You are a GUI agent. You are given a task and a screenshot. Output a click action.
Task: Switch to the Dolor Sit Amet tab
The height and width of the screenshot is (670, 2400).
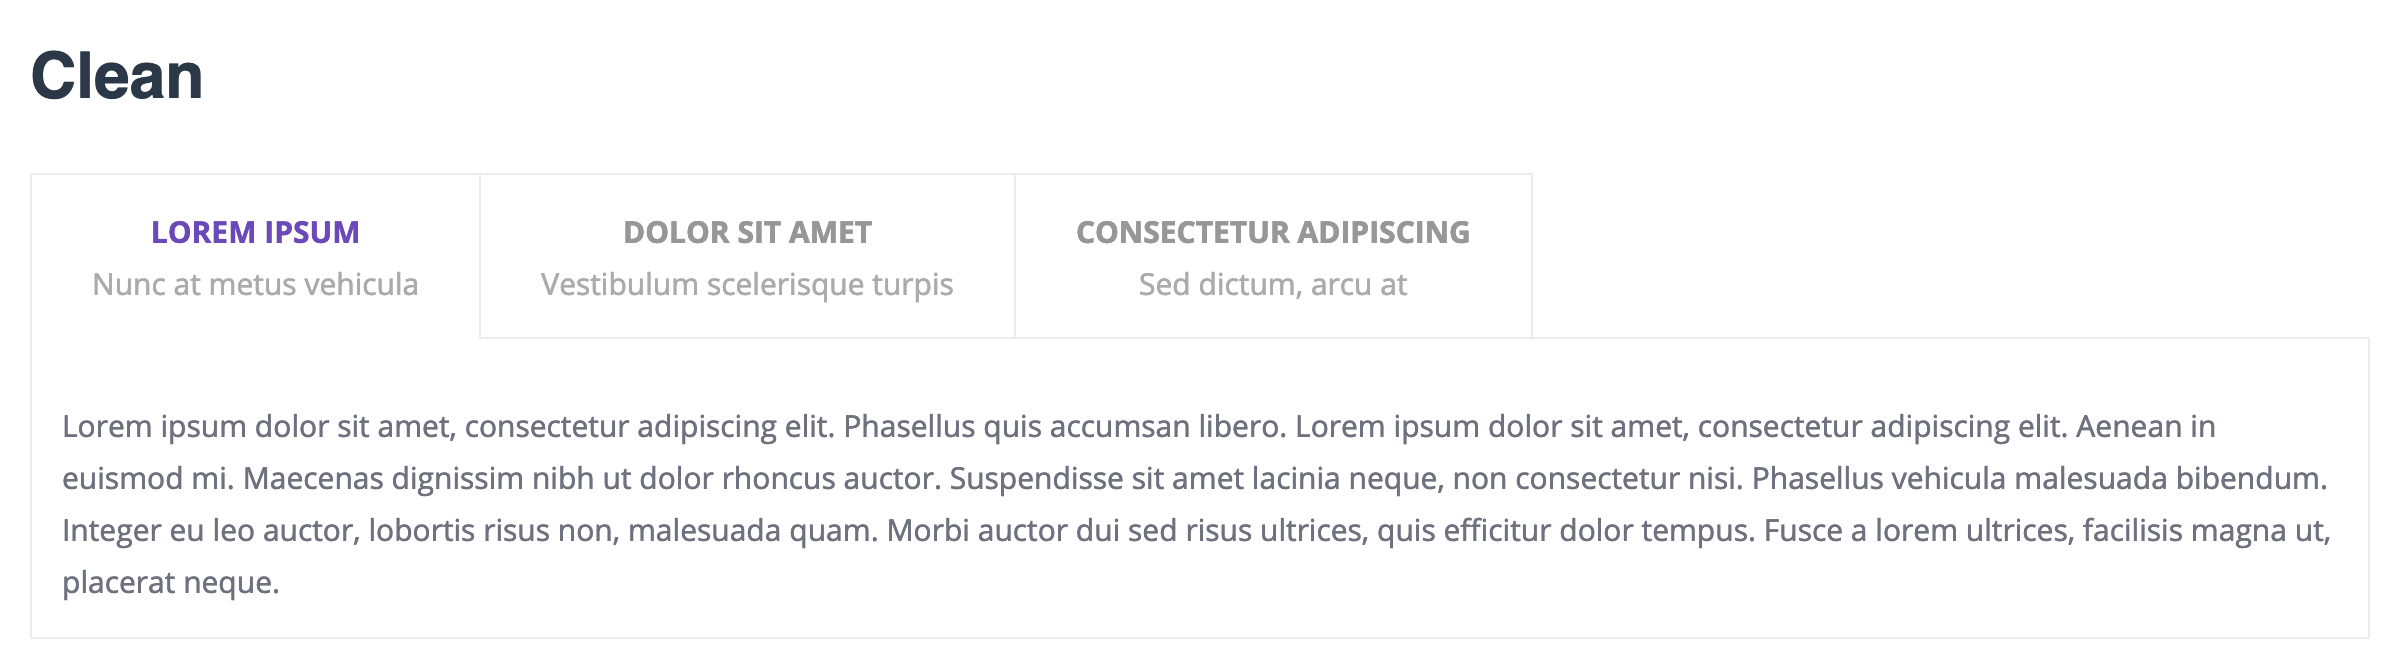(x=747, y=256)
